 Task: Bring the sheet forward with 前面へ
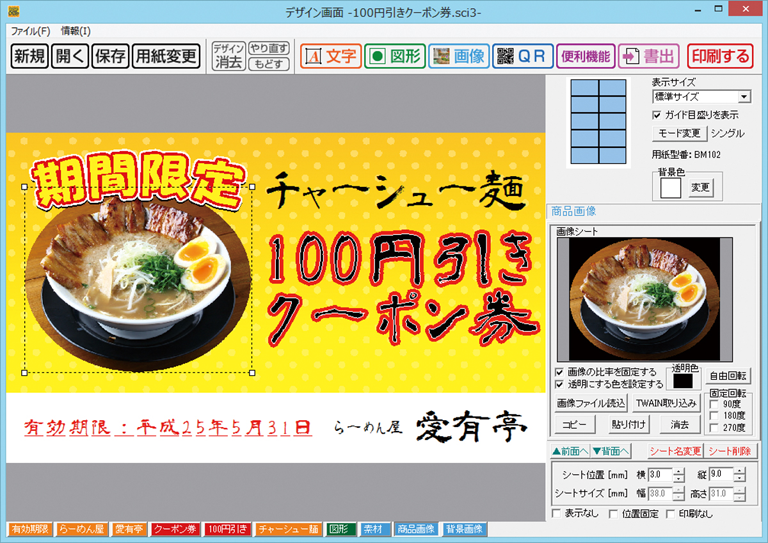570,451
